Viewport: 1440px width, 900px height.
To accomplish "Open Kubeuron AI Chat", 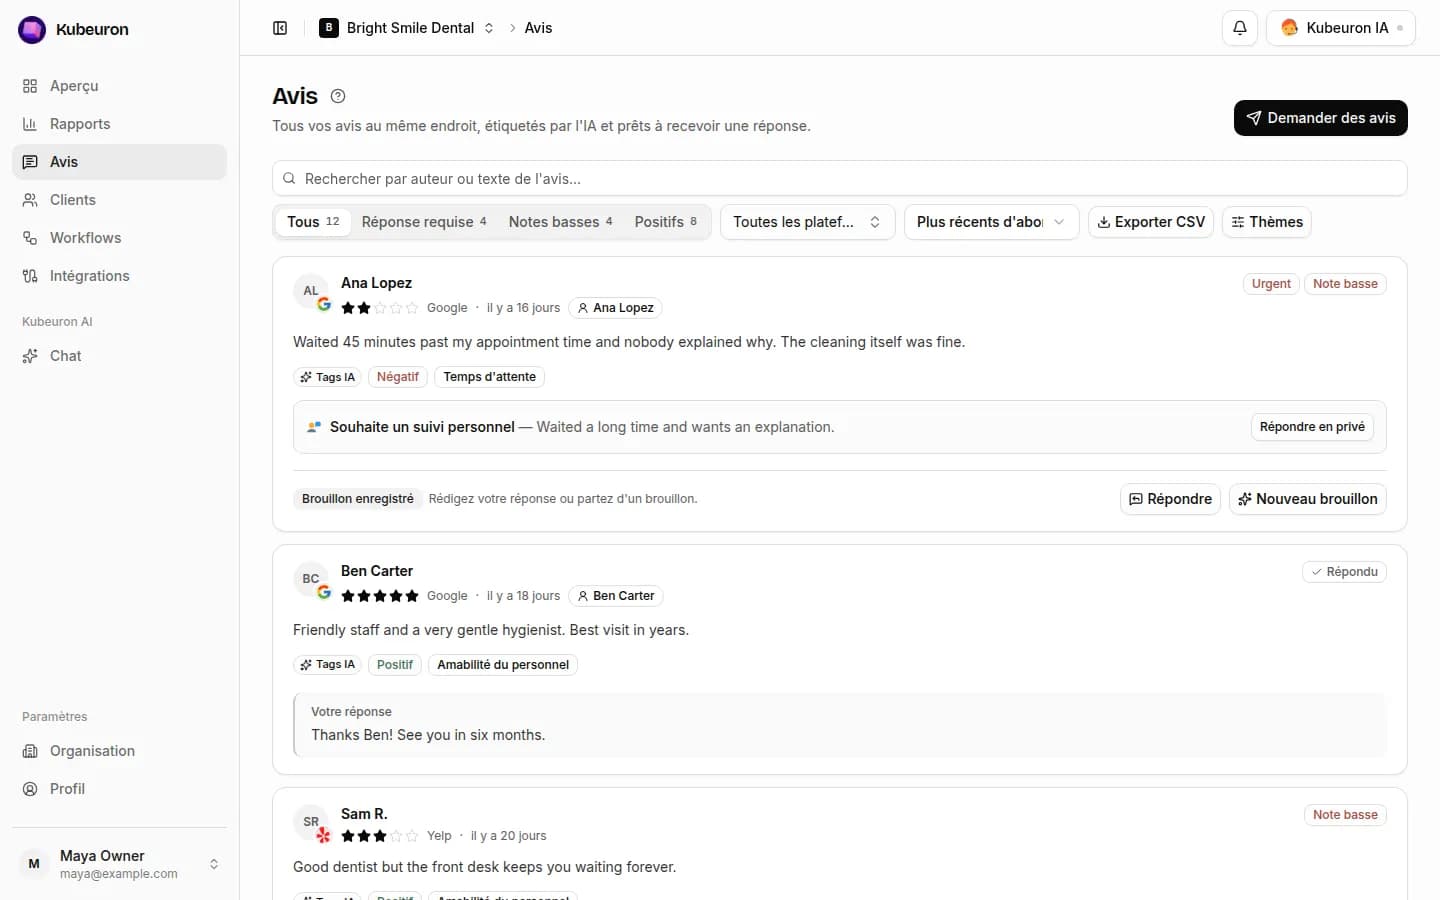I will click(x=119, y=356).
